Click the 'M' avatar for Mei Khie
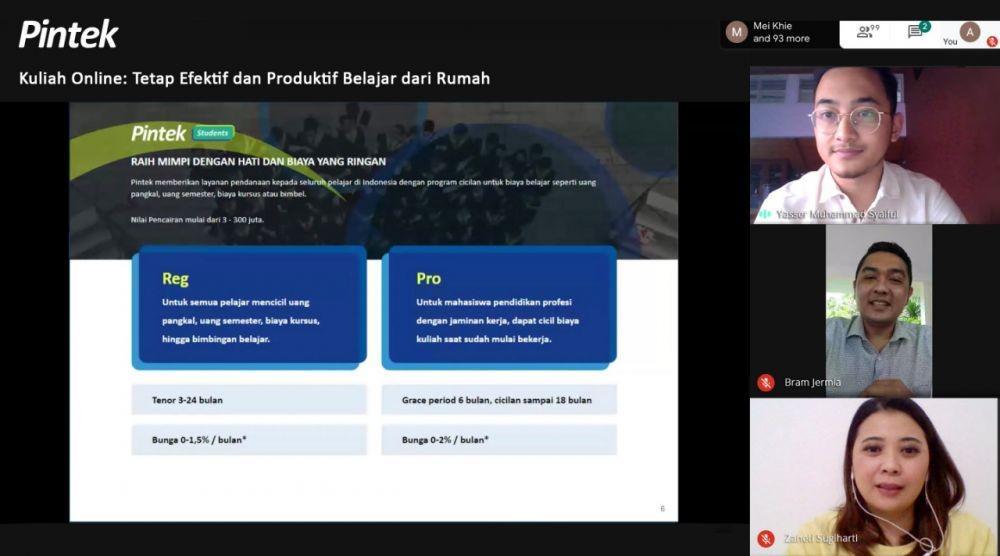 [x=736, y=32]
